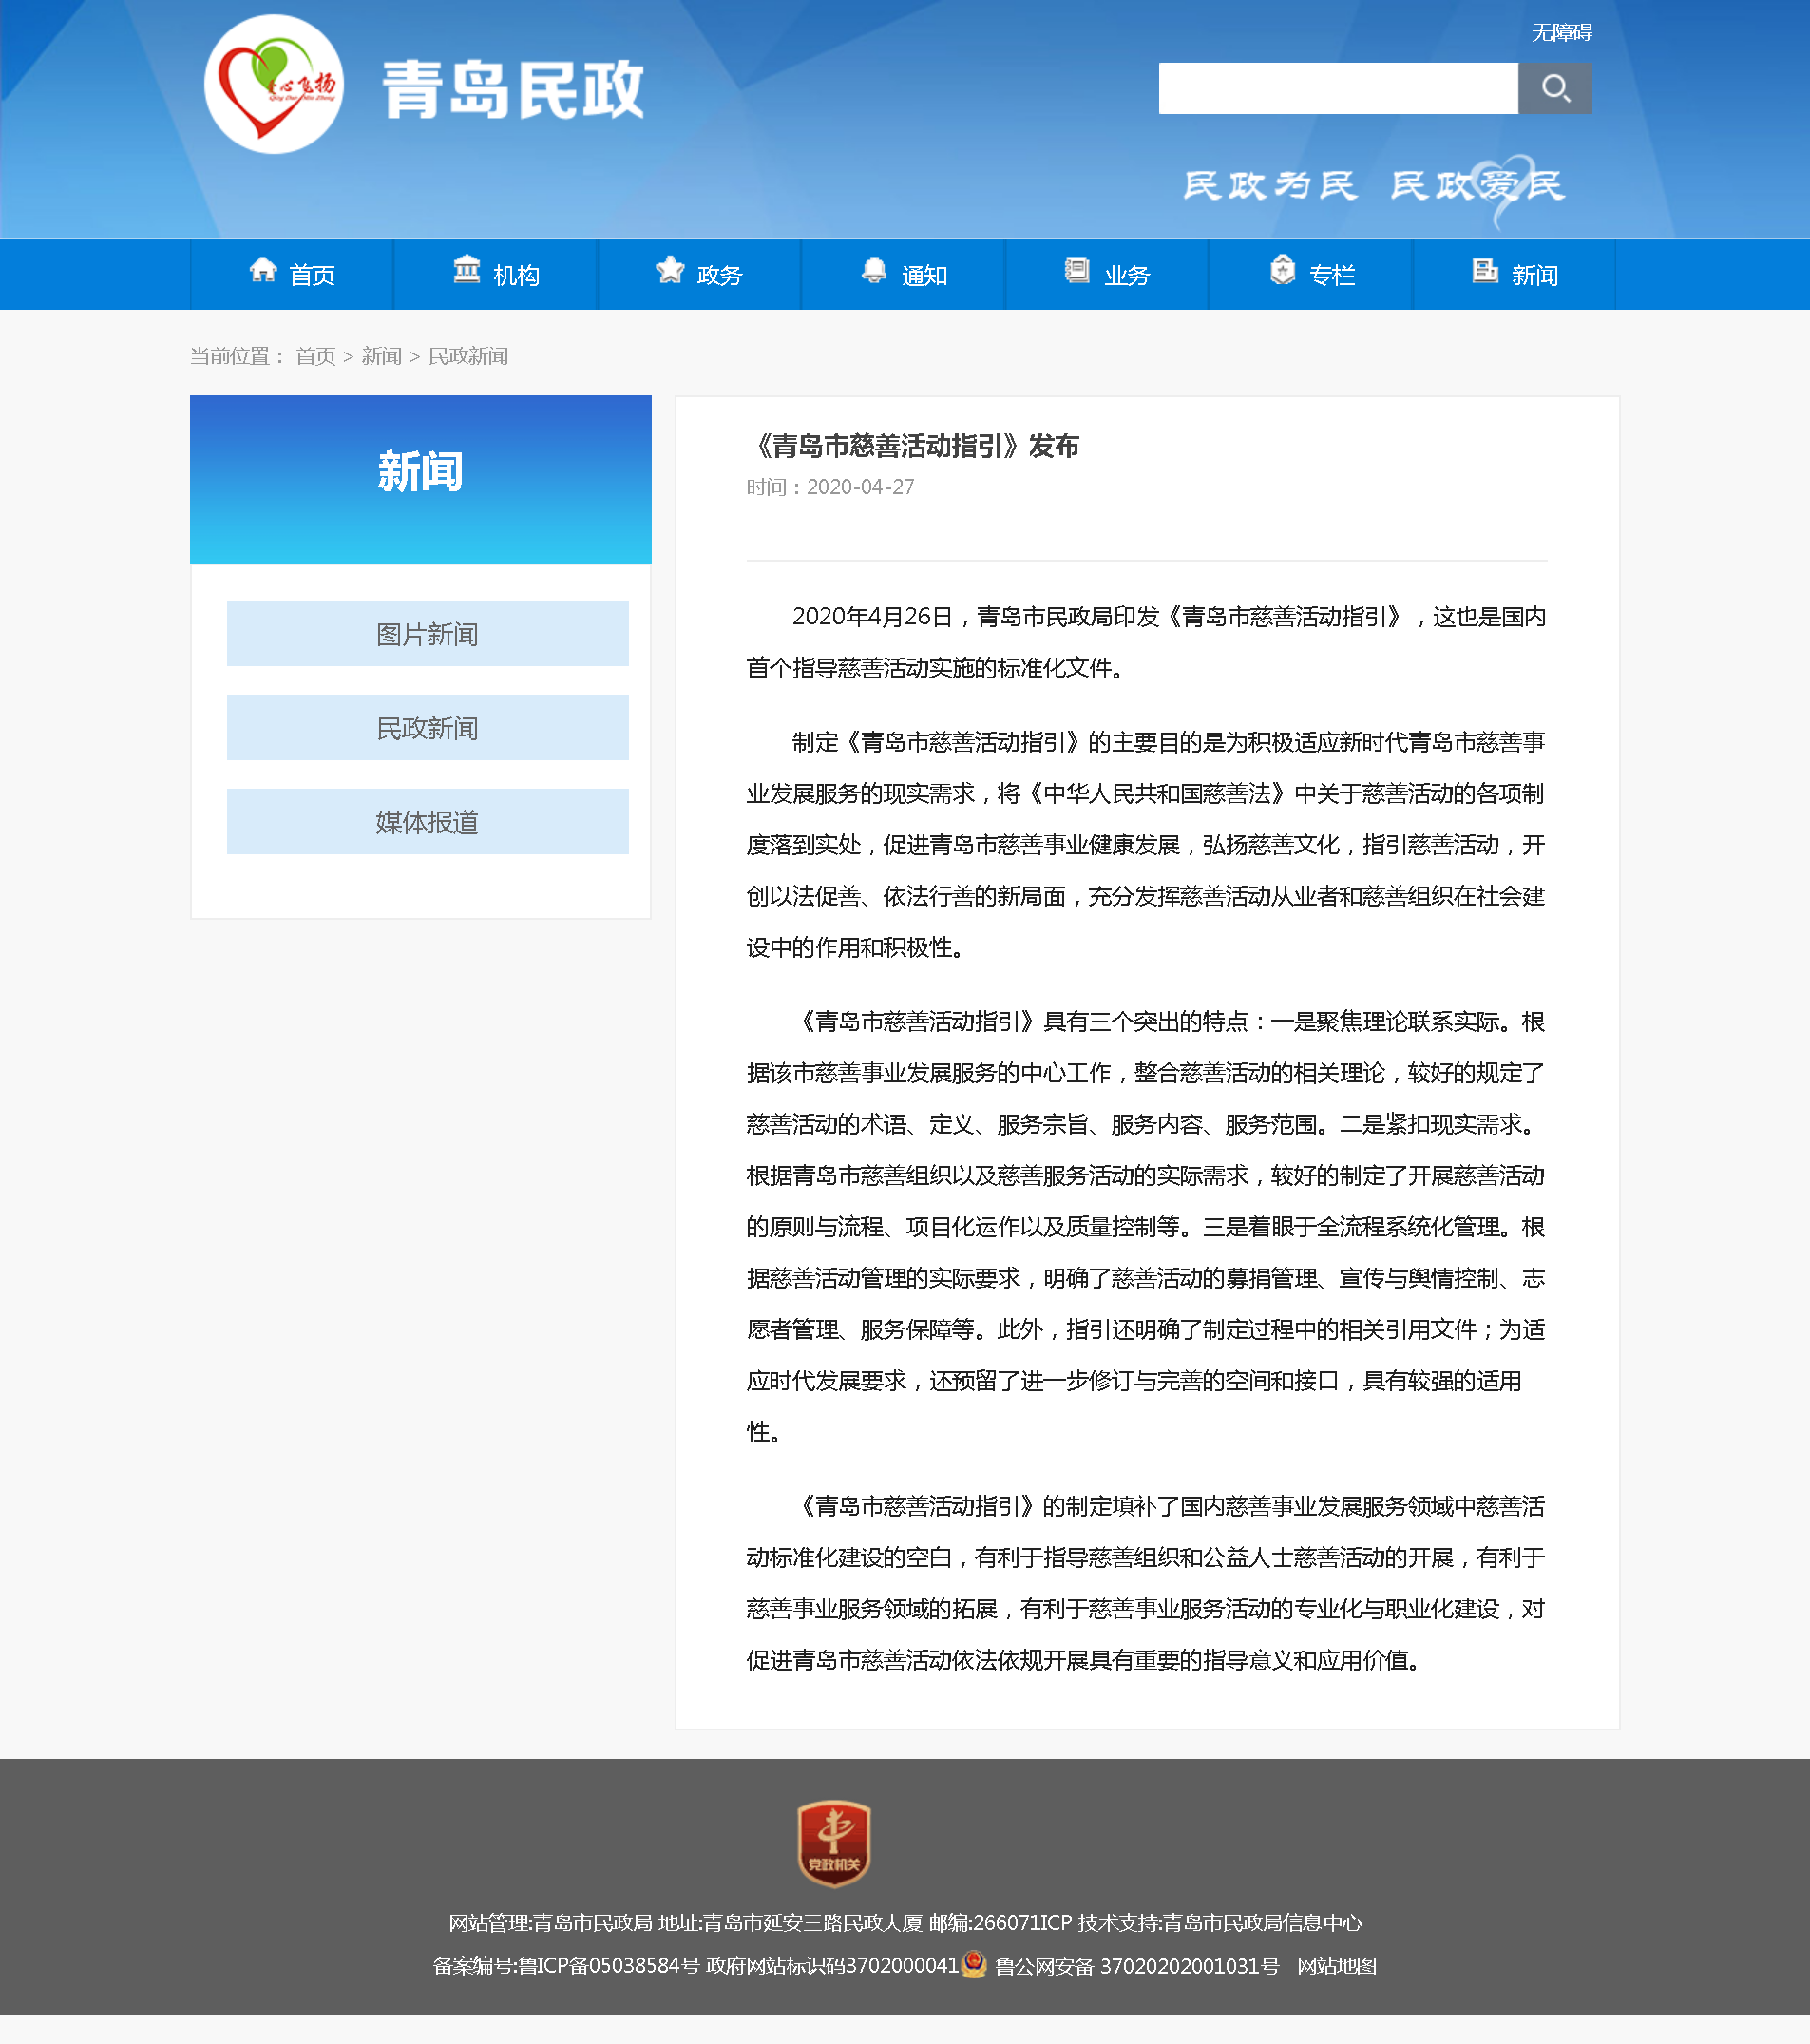Click the 无障碍 accessibility link
The image size is (1810, 2044).
tap(1561, 33)
